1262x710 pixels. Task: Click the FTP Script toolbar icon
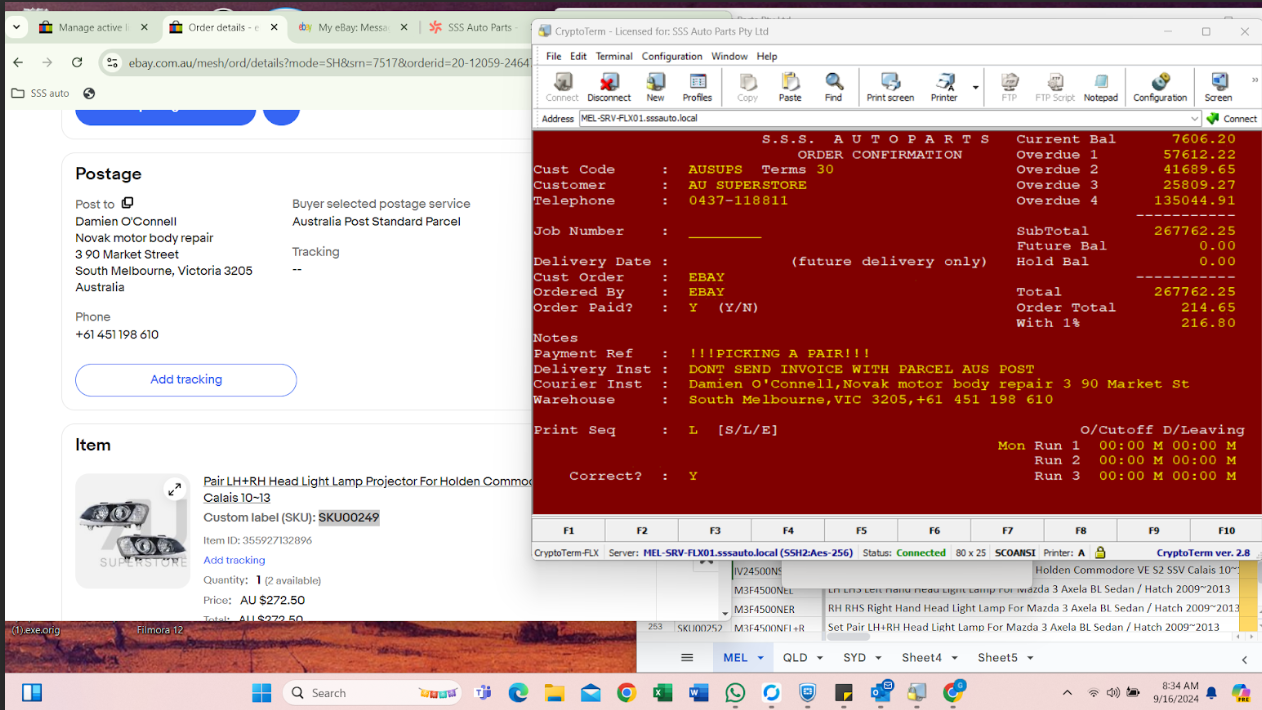point(1055,87)
